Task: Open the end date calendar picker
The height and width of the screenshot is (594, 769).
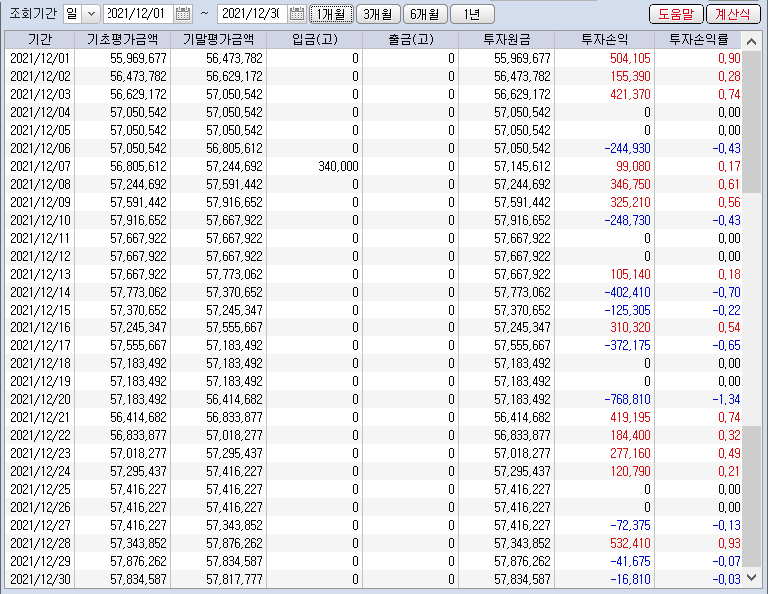Action: (x=297, y=14)
